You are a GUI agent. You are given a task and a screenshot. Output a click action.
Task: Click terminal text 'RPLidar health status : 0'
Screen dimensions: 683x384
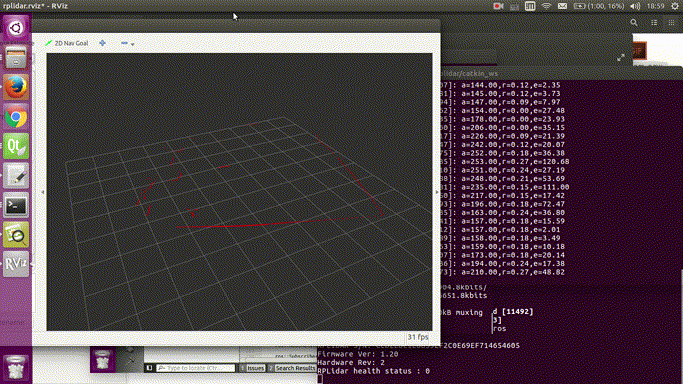point(373,371)
